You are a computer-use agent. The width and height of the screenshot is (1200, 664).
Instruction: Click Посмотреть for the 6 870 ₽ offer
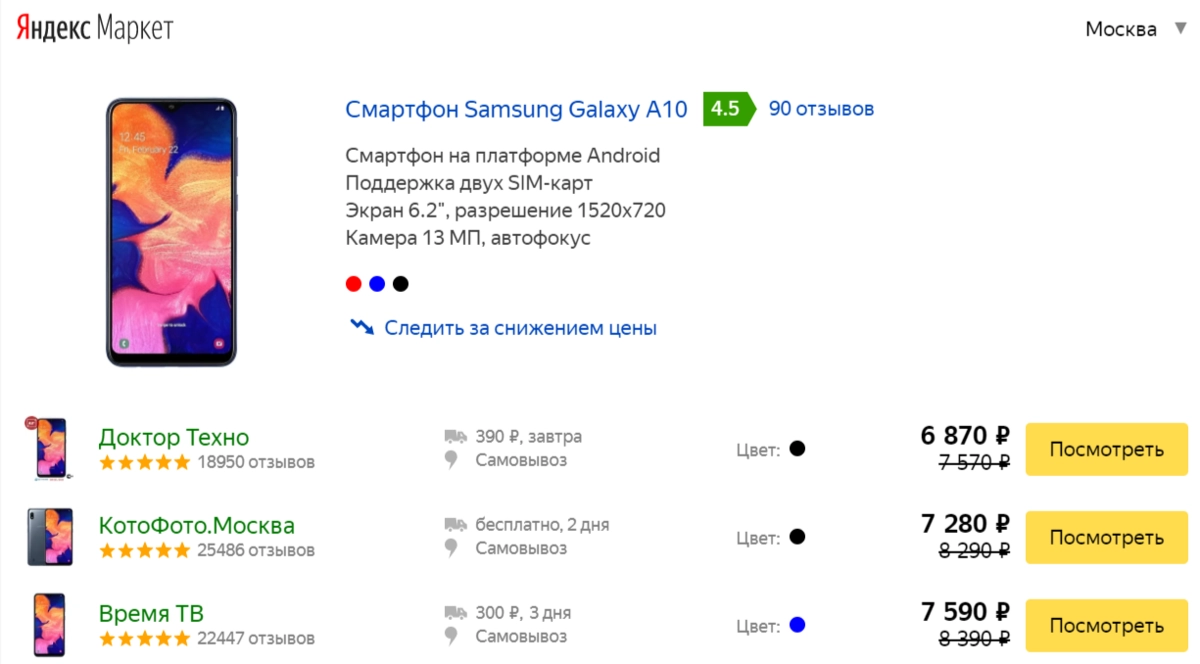[x=1106, y=449]
